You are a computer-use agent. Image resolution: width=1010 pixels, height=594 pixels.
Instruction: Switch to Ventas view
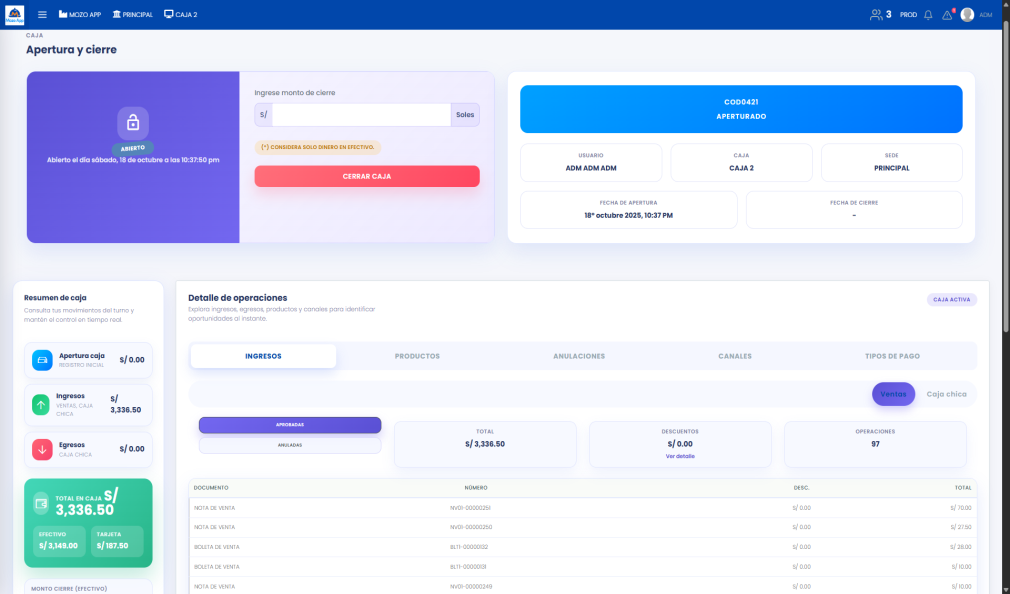(x=893, y=394)
